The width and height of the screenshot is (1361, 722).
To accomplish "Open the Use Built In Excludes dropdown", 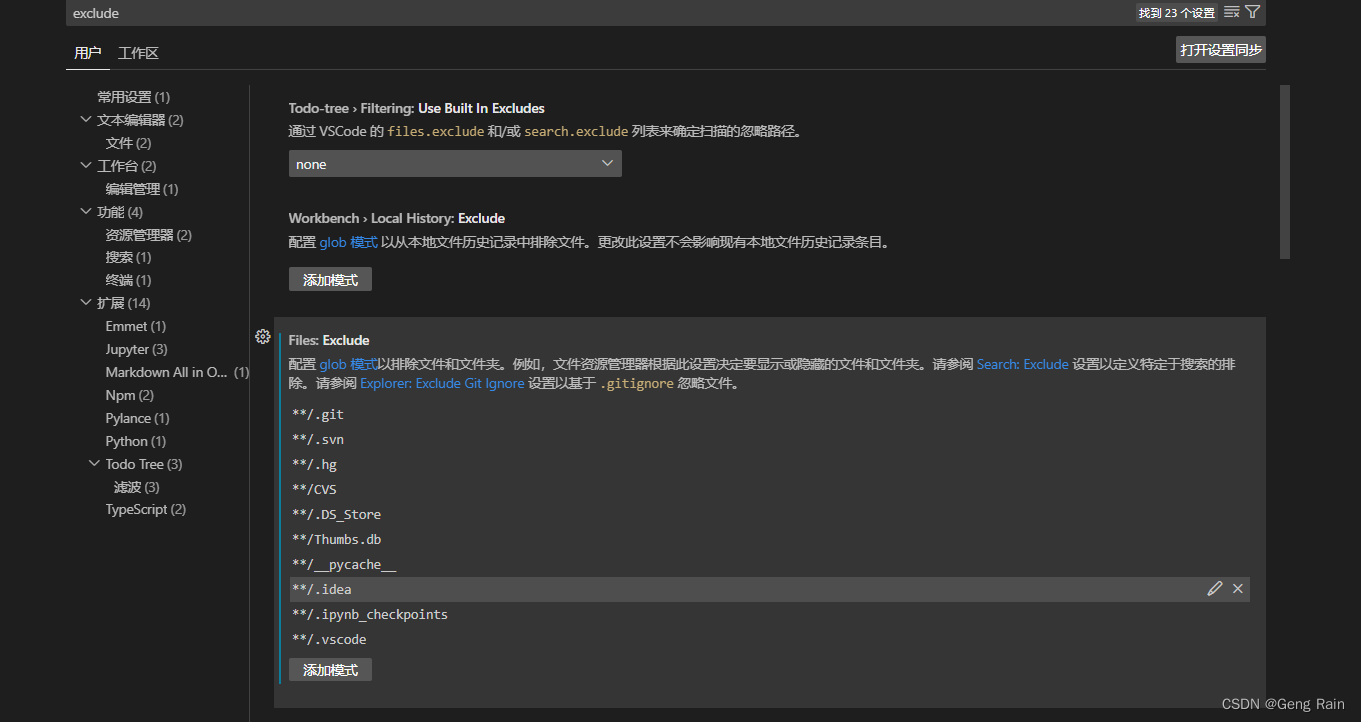I will pyautogui.click(x=455, y=164).
